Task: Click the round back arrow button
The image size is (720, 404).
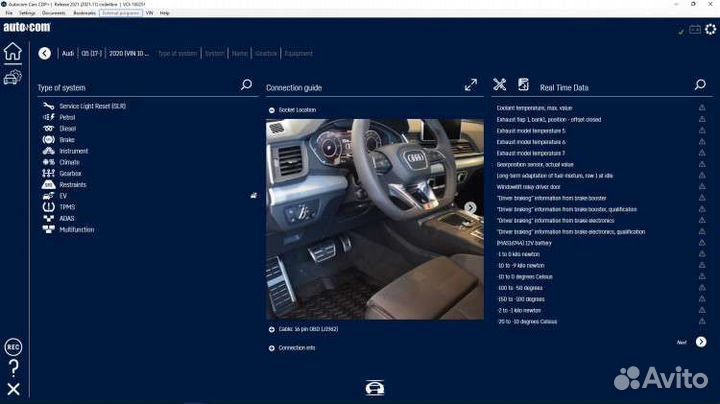Action: pos(45,53)
